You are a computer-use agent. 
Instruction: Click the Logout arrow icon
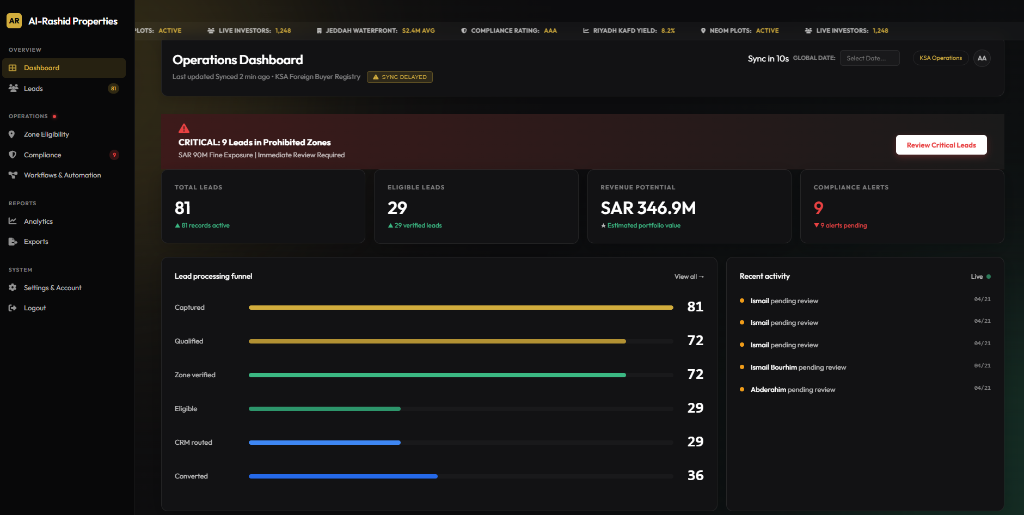click(x=12, y=308)
